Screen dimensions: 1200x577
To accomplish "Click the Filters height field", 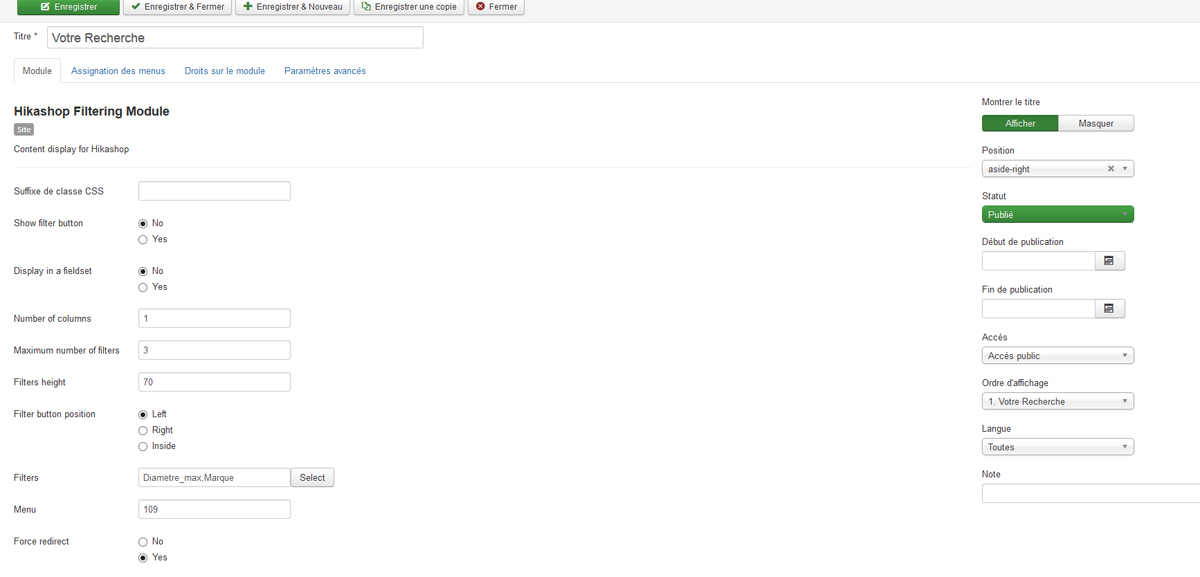I will [214, 382].
